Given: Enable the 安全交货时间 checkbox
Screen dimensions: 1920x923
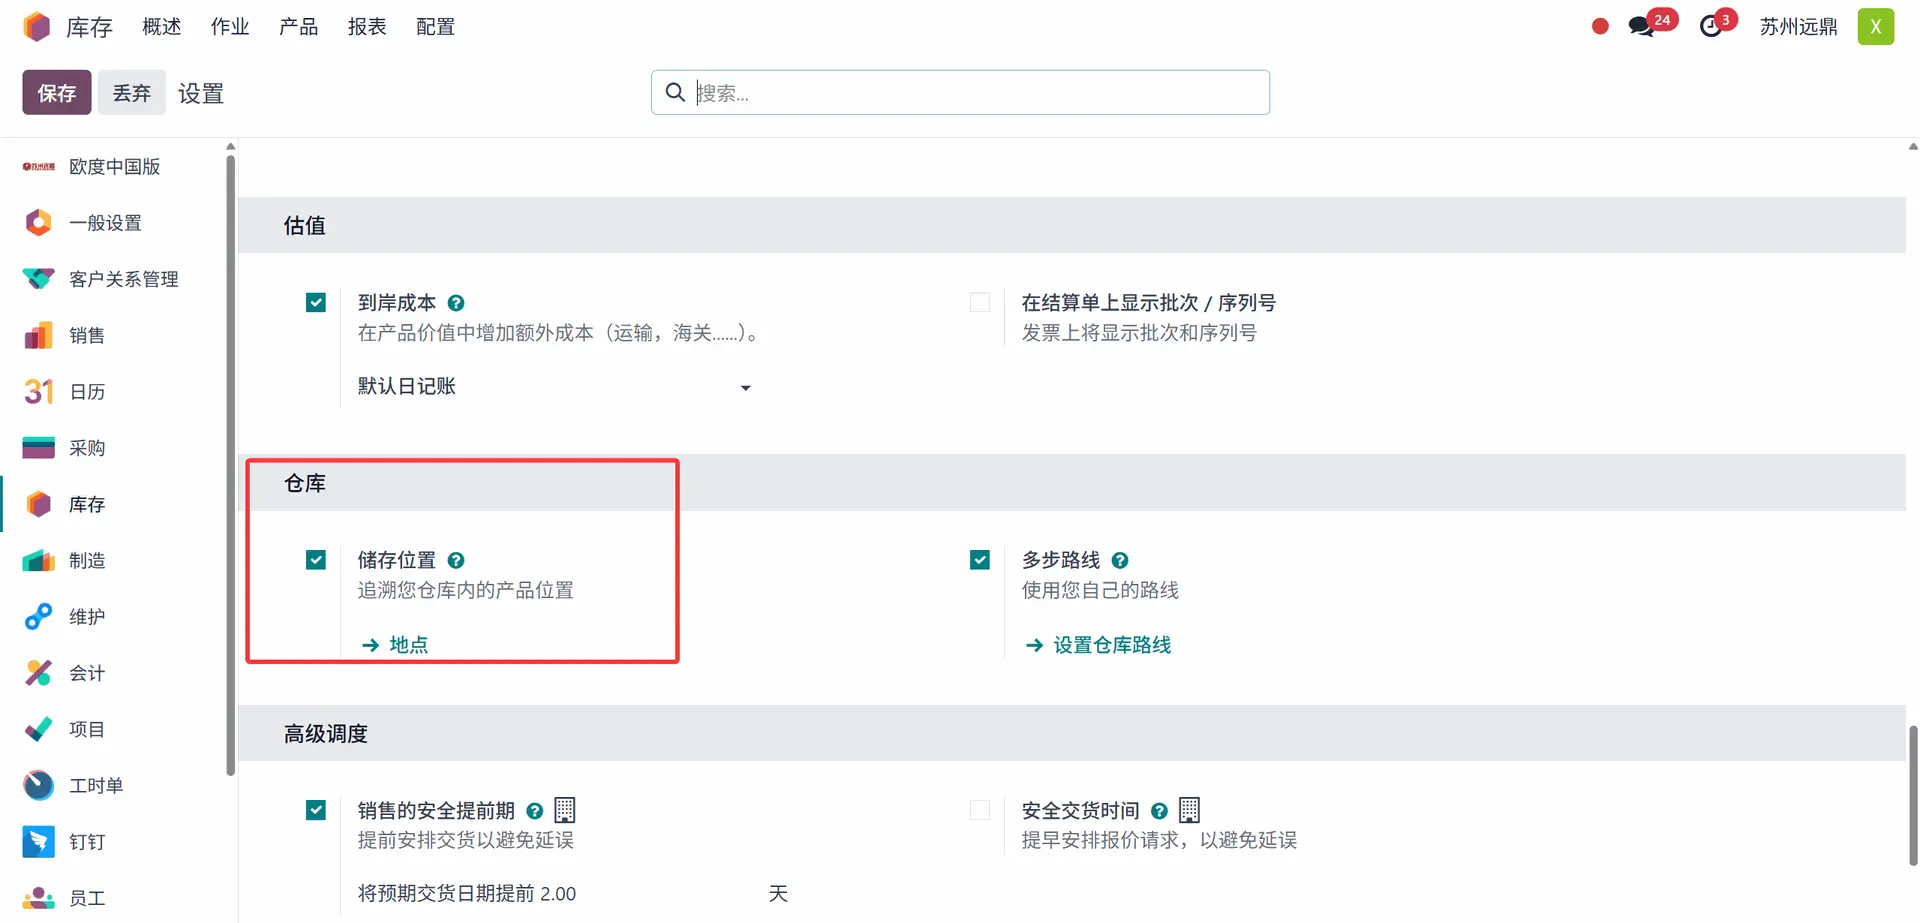Looking at the screenshot, I should (x=980, y=810).
